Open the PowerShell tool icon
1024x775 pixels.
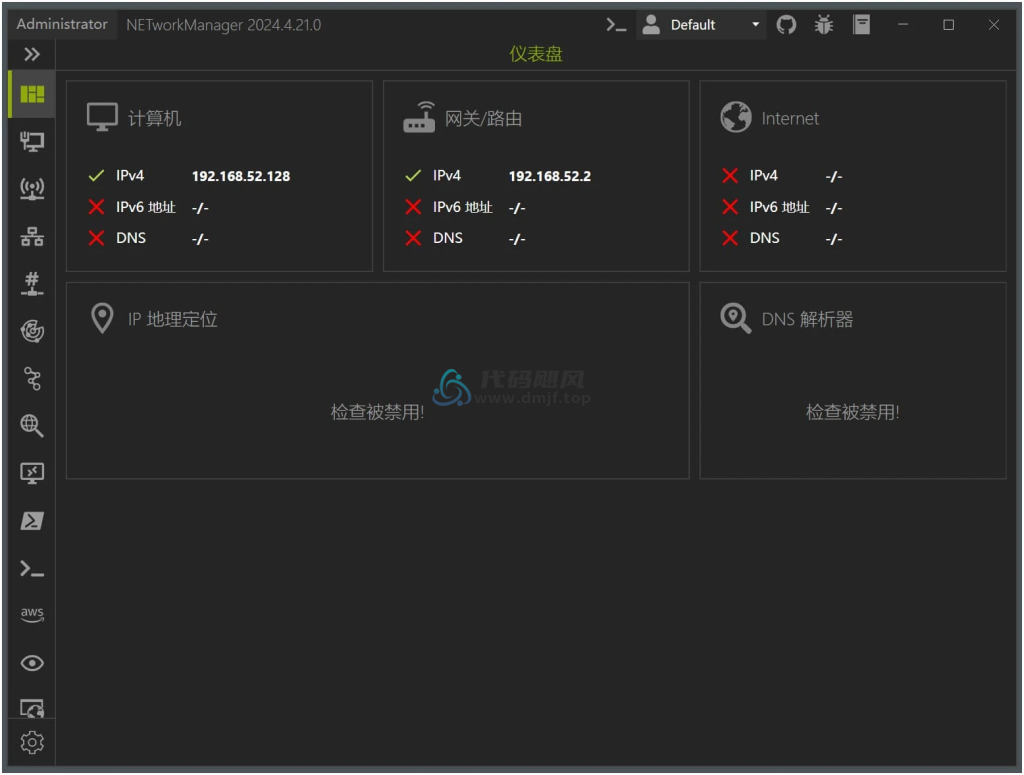coord(32,521)
